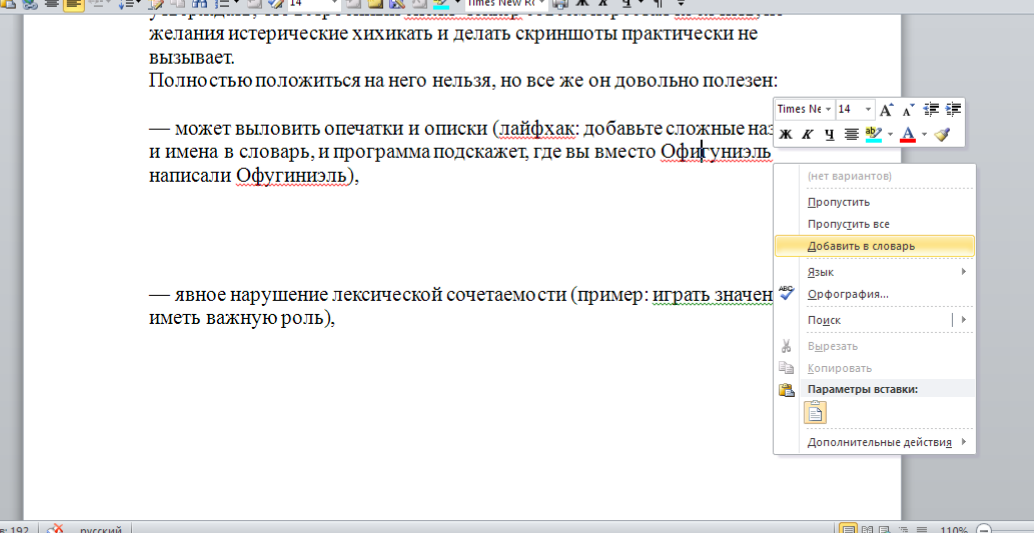Click the Shrink Font icon in mini toolbar

[908, 109]
